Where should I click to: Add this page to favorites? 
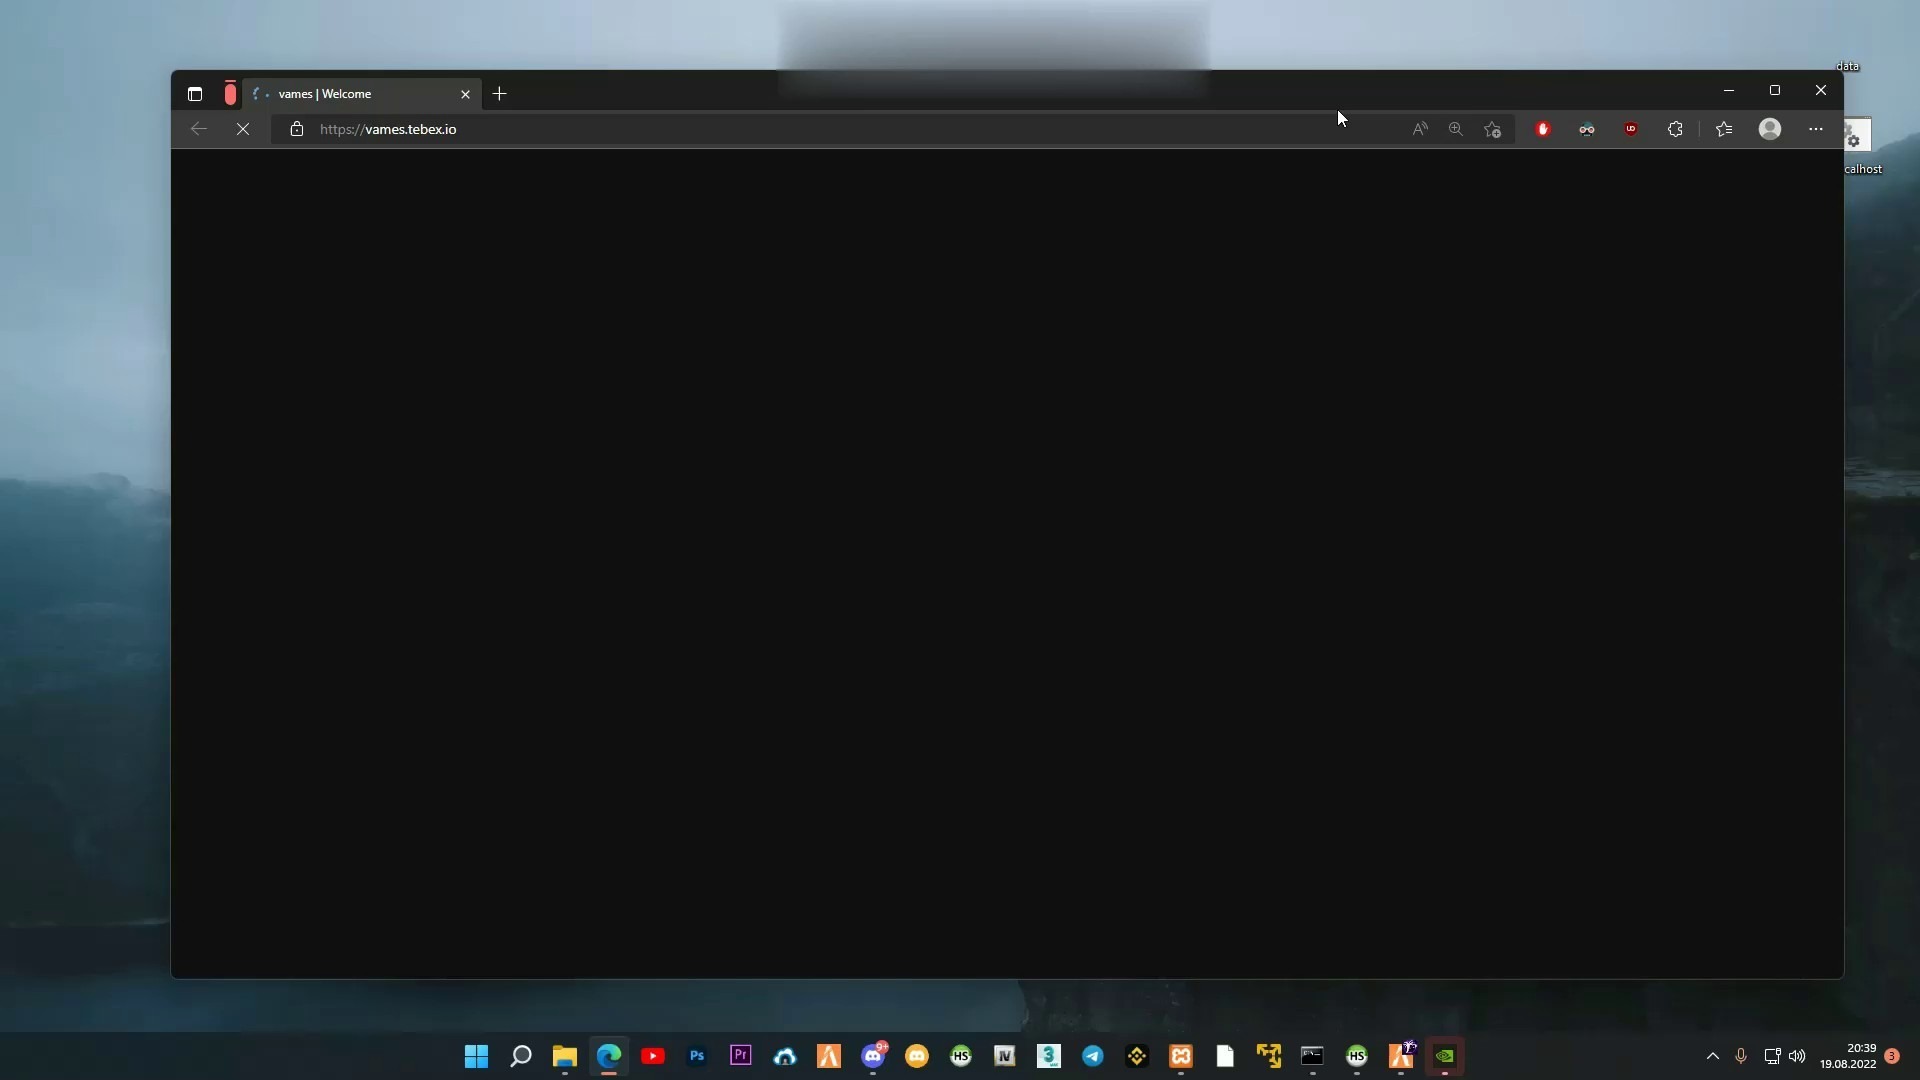click(1493, 129)
